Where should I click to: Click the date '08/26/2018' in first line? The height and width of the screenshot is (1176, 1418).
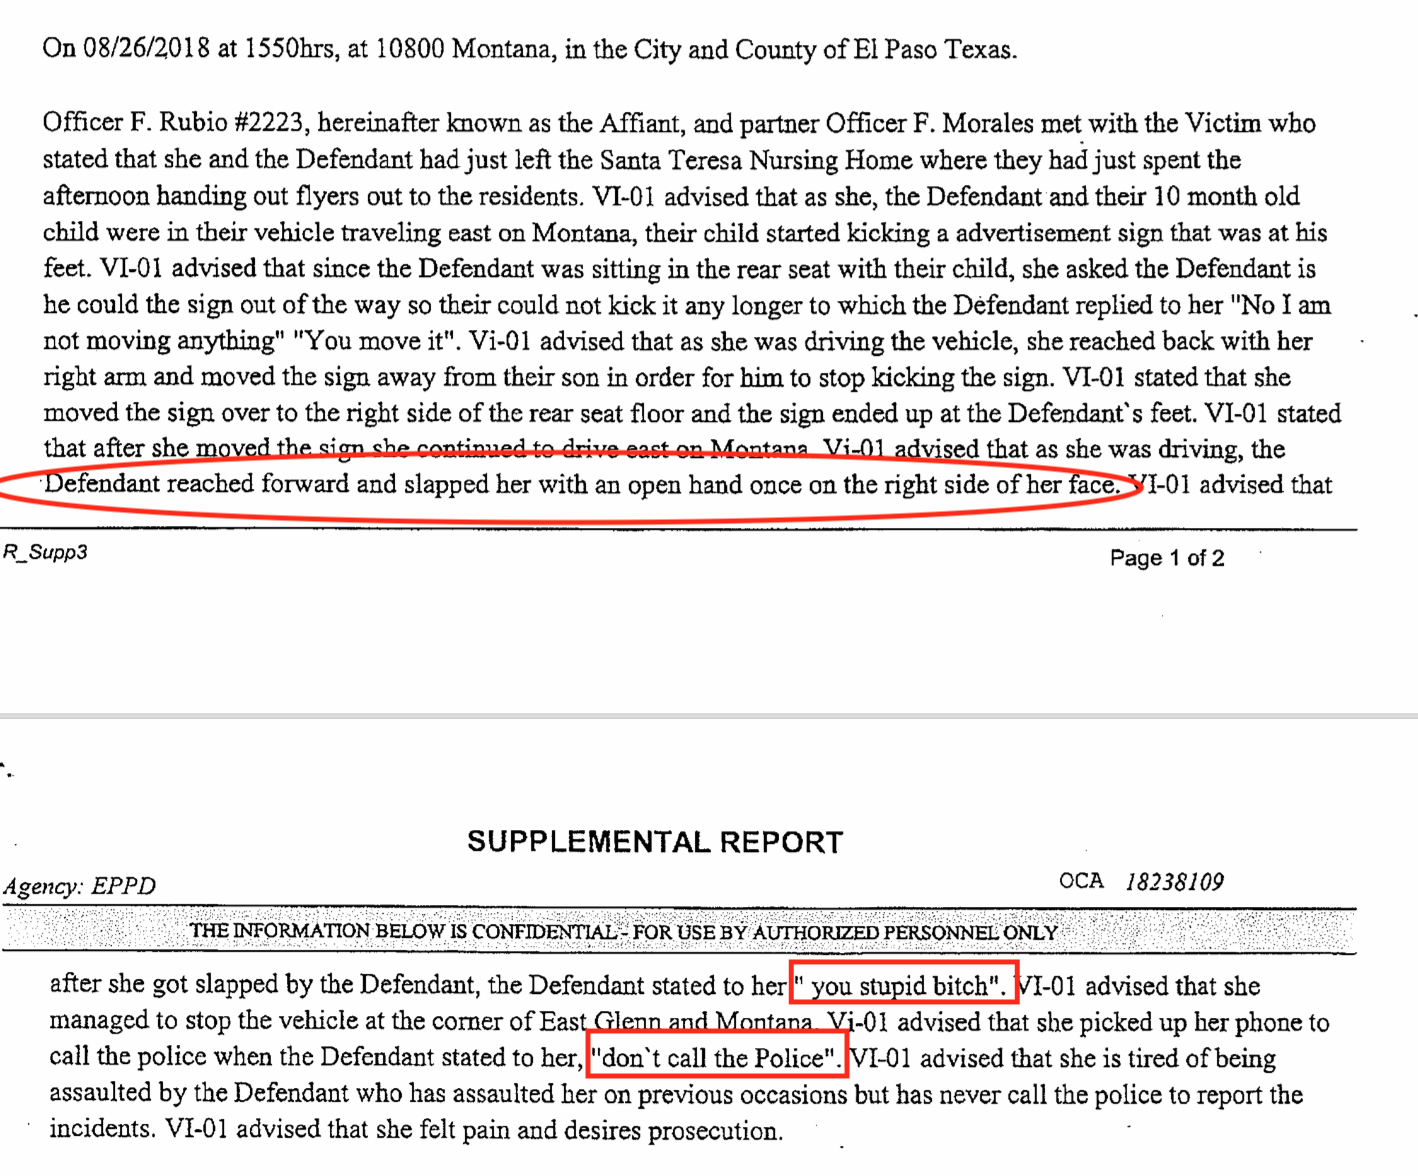pos(146,49)
